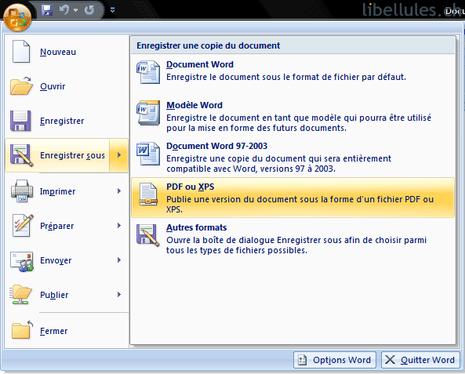Screen dimensions: 465x374
Task: Choose Enregistrer sous in the menu
Action: click(x=58, y=155)
